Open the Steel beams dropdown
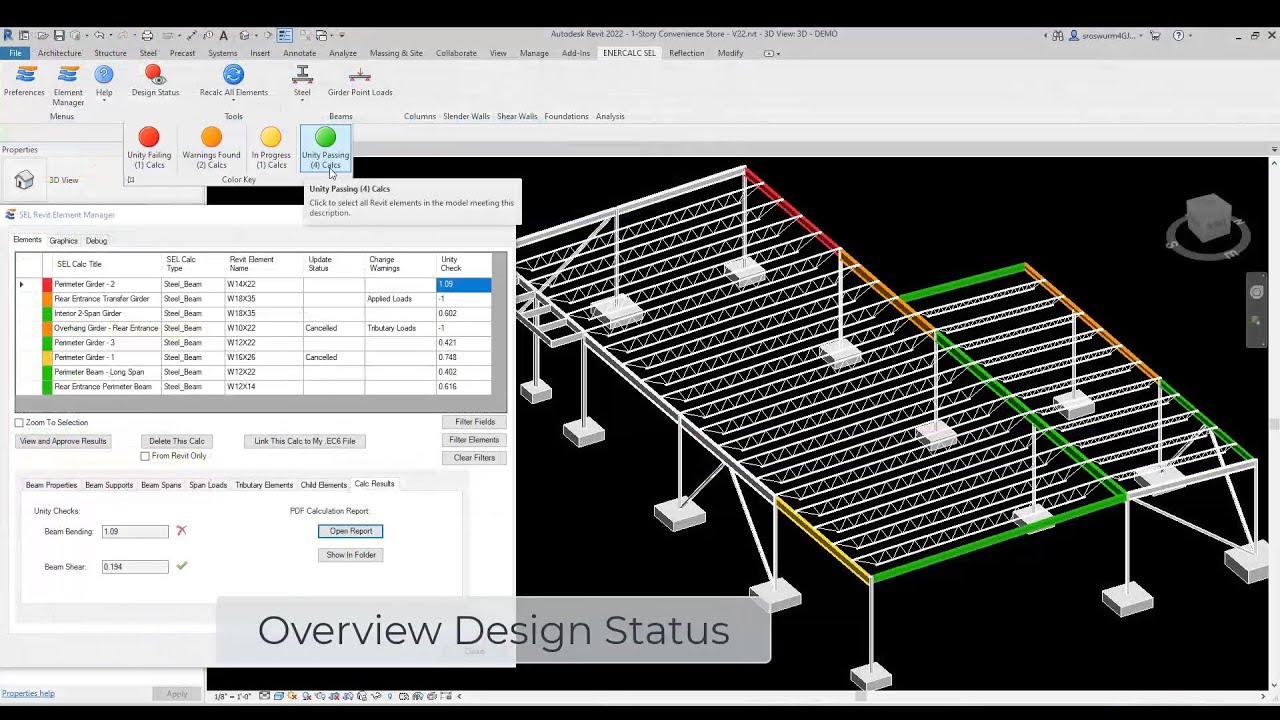 pyautogui.click(x=302, y=82)
